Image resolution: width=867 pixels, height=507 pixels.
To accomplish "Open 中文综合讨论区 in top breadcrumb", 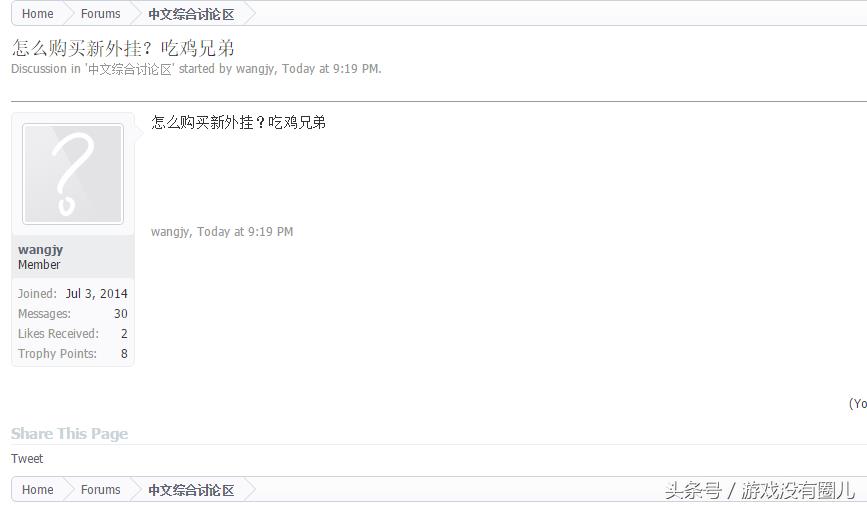I will 191,14.
